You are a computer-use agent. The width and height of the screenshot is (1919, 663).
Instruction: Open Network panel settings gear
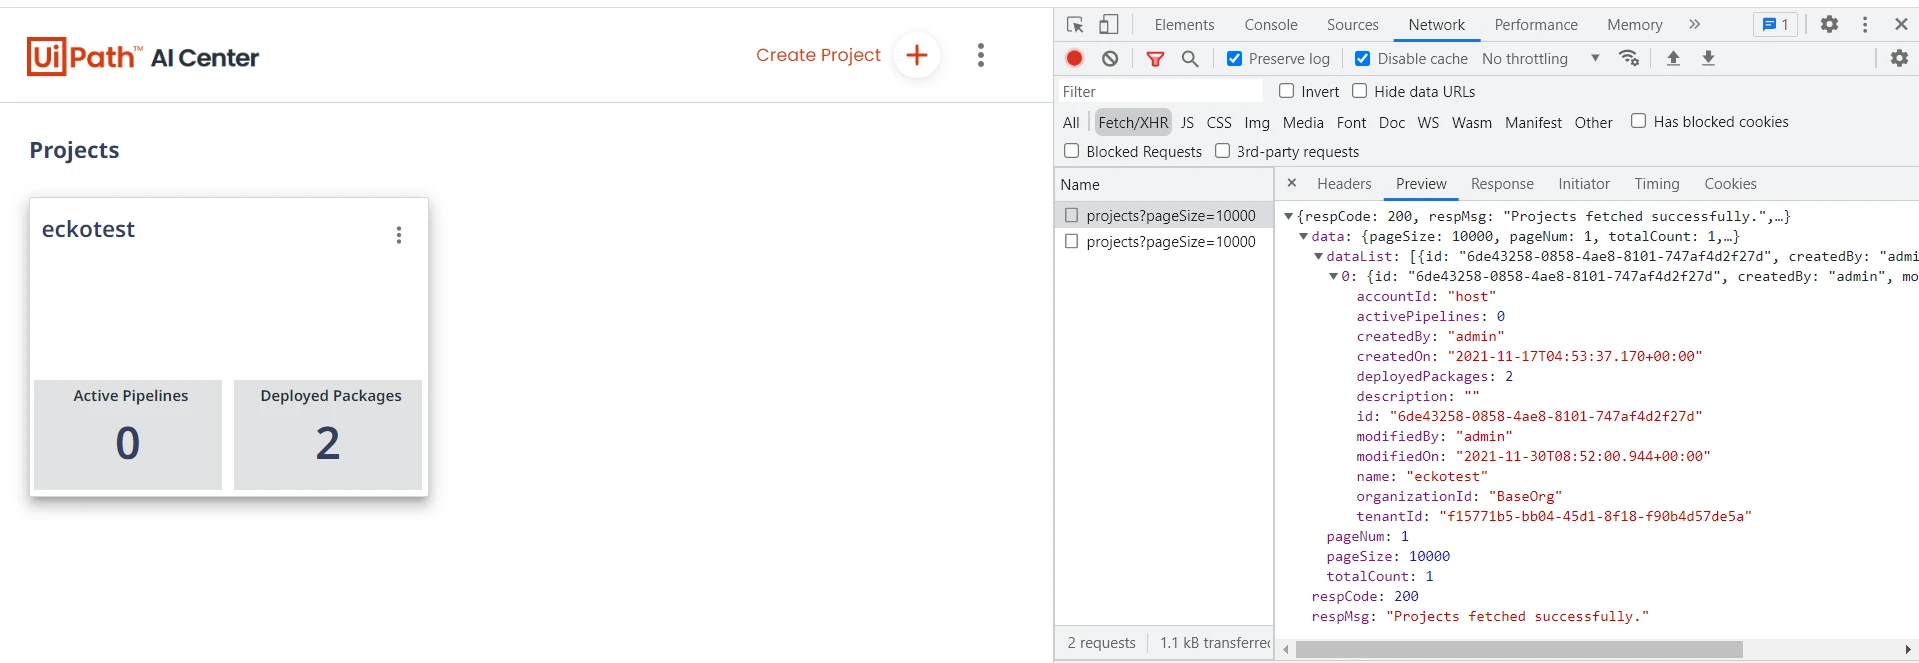(1899, 58)
